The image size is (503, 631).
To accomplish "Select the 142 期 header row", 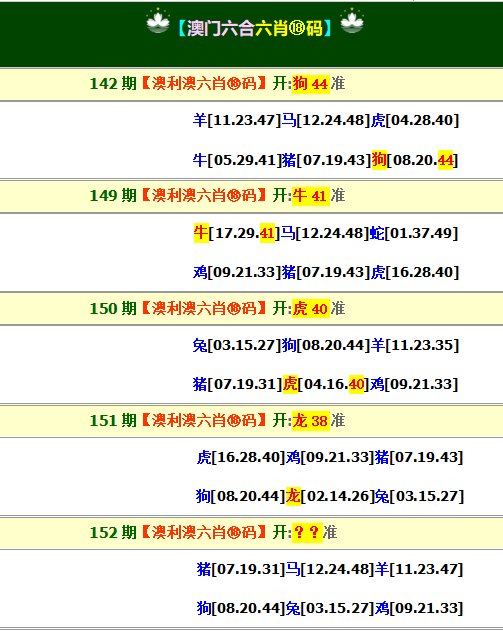I will tap(252, 84).
